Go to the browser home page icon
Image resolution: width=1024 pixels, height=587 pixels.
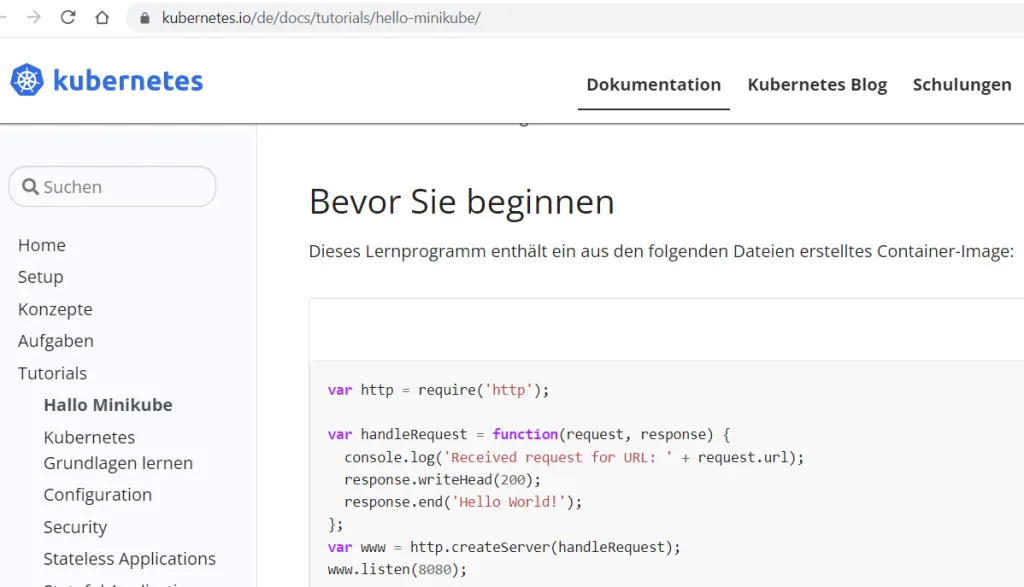102,18
